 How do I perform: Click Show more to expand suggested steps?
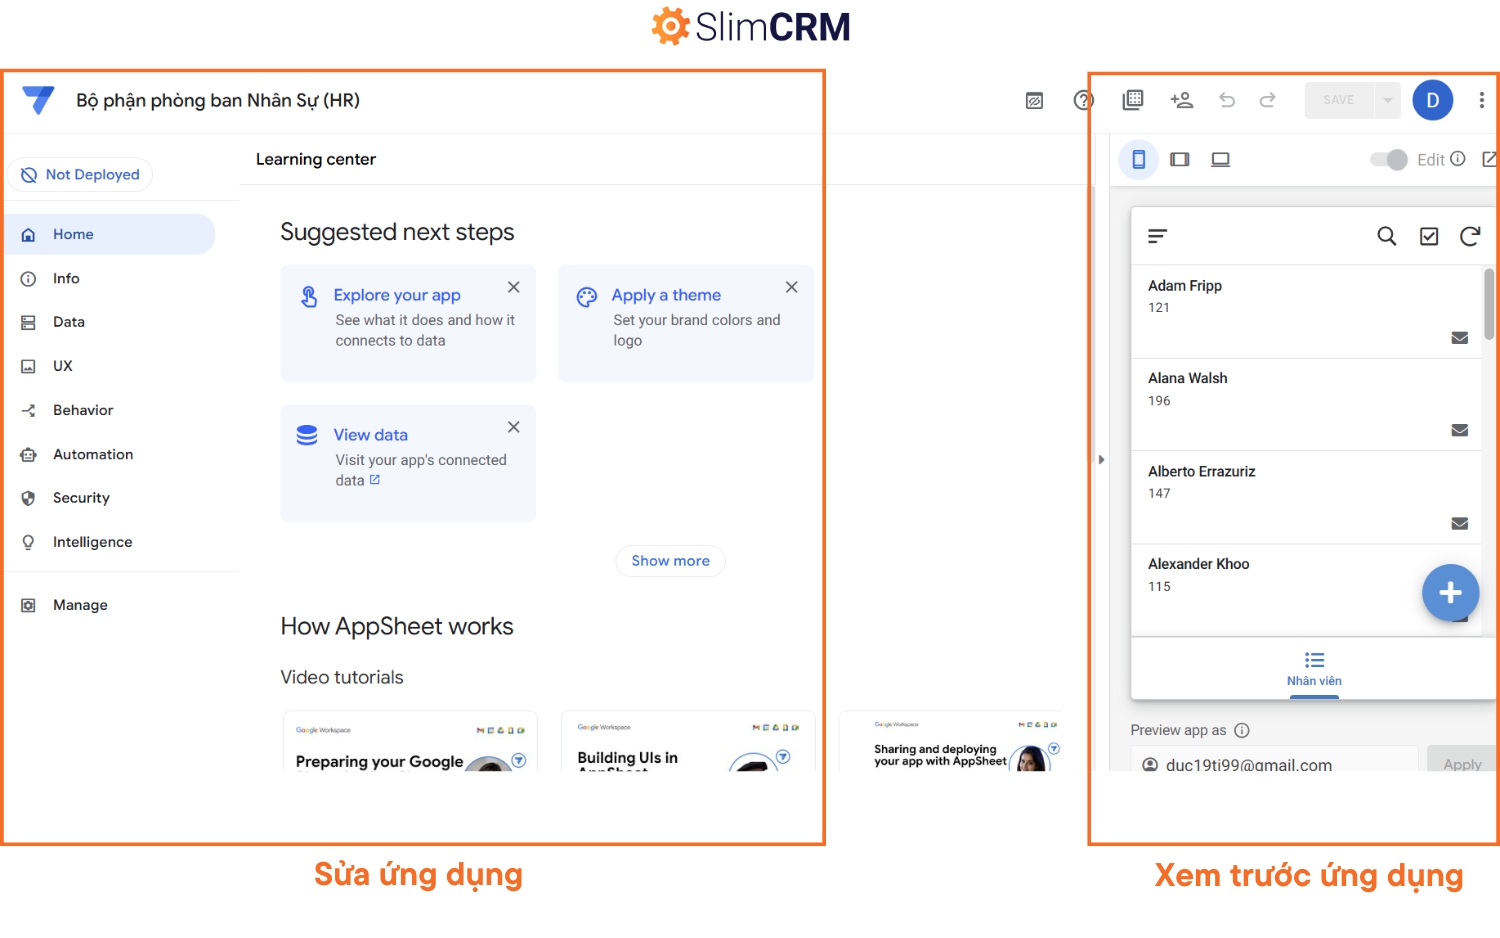pyautogui.click(x=670, y=561)
